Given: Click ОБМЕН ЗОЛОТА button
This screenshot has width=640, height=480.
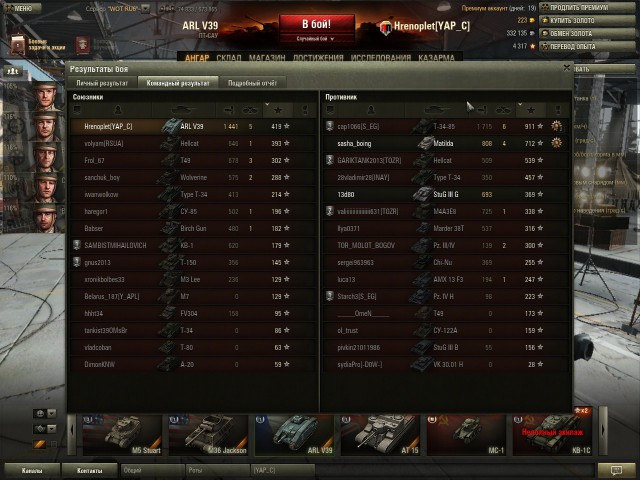Looking at the screenshot, I should coord(587,33).
